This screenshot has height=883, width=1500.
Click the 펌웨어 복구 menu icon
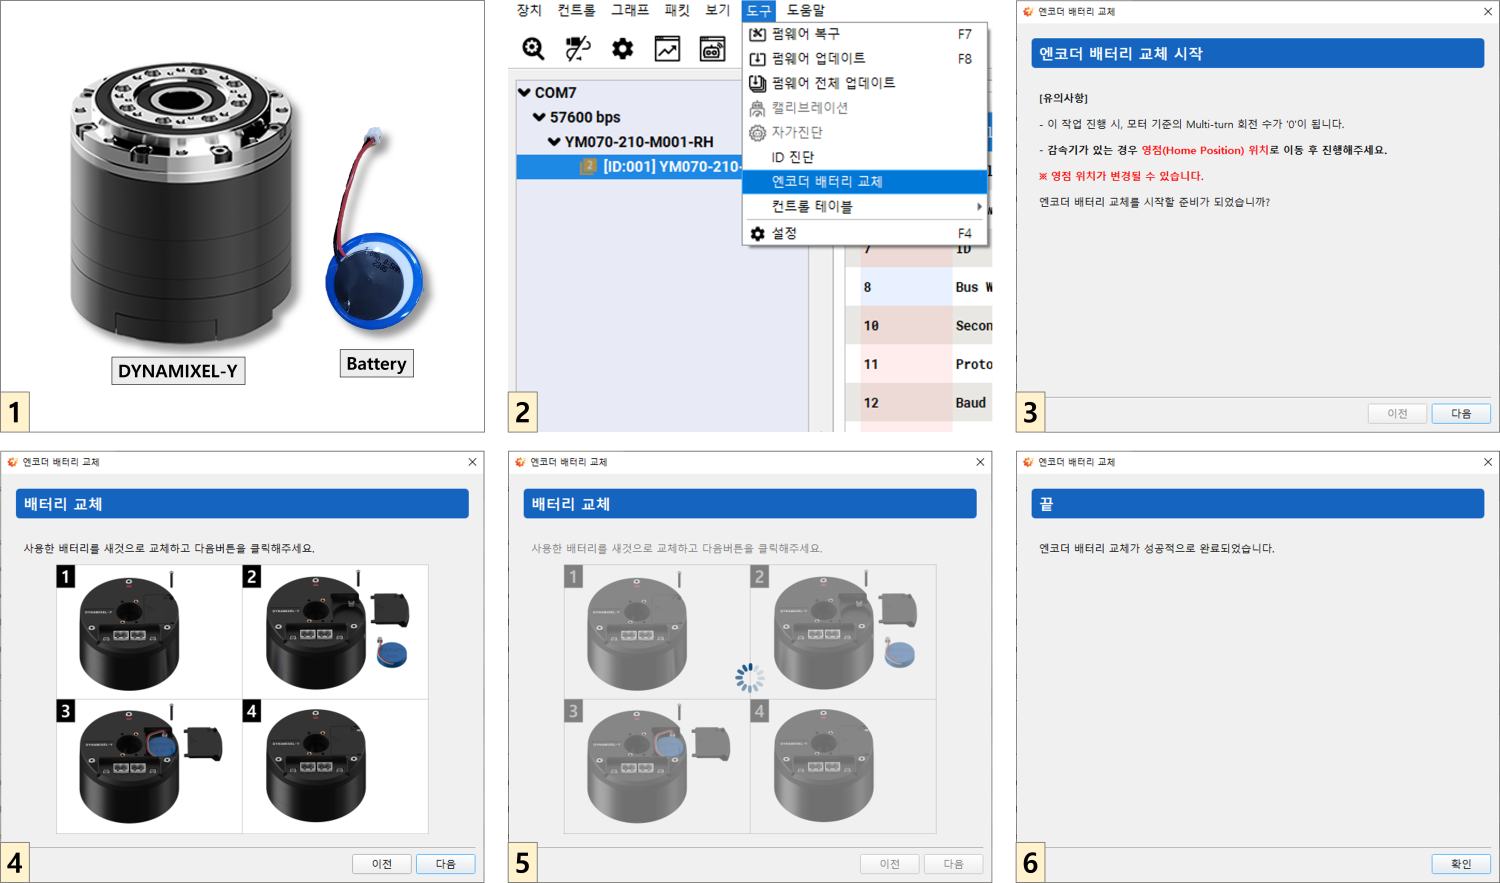757,34
